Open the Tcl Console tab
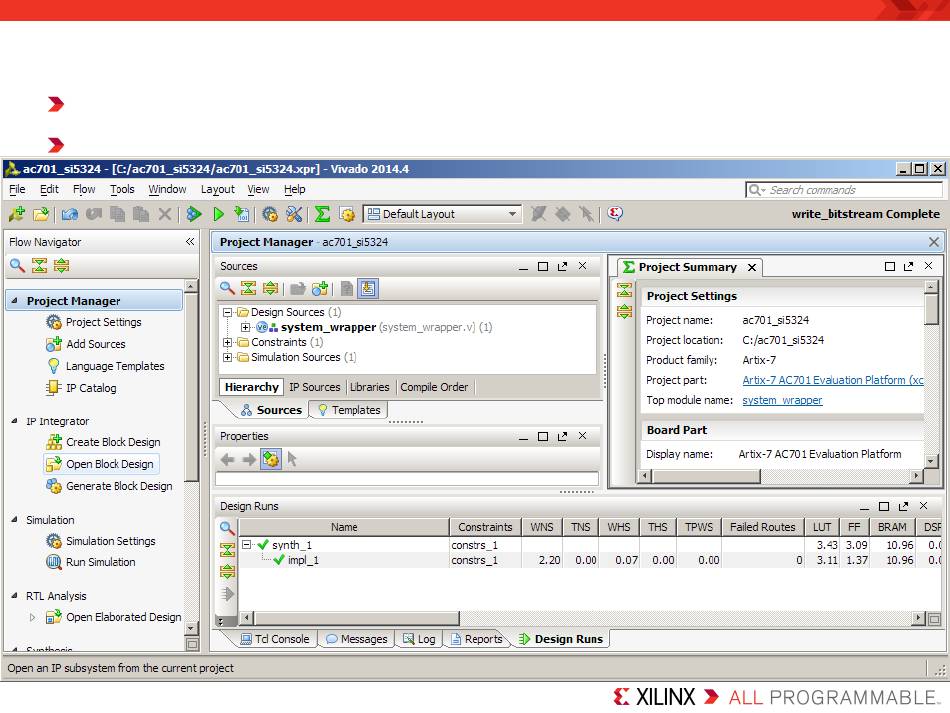950x713 pixels. click(x=275, y=639)
